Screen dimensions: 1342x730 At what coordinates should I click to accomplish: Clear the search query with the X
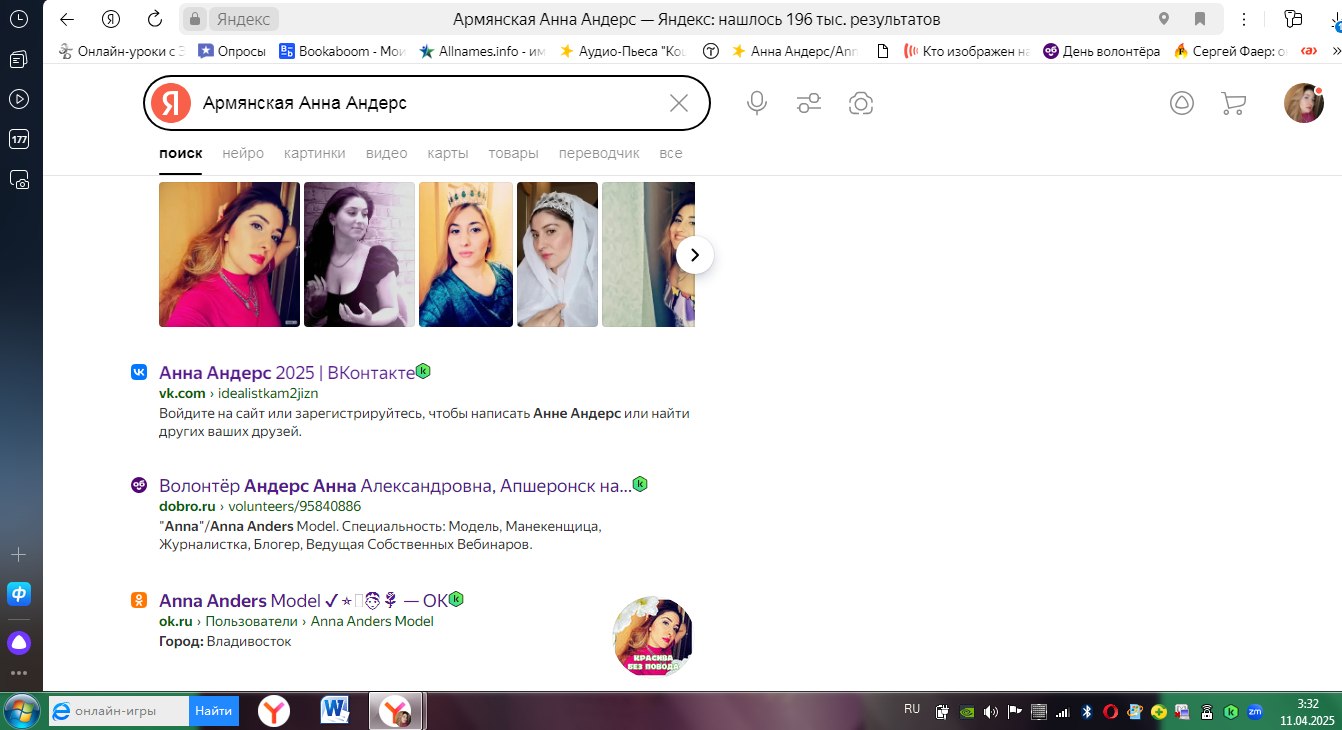[679, 103]
